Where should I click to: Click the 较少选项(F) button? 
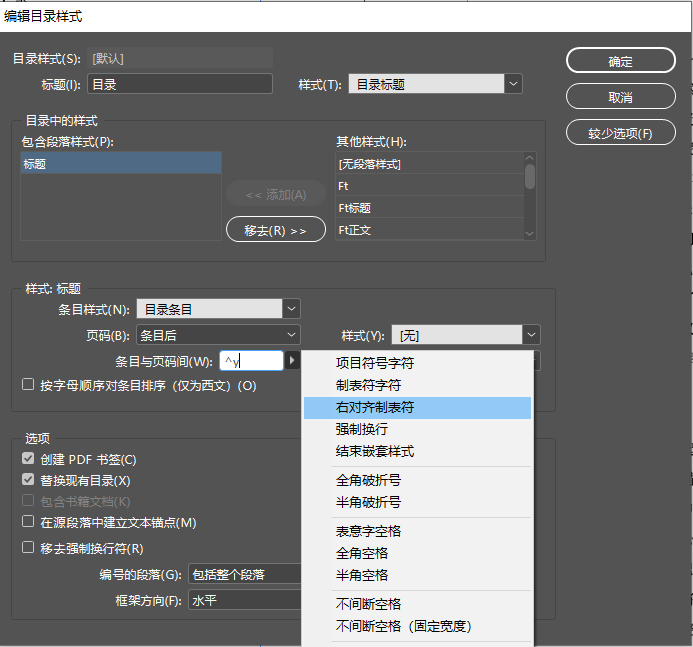(621, 133)
